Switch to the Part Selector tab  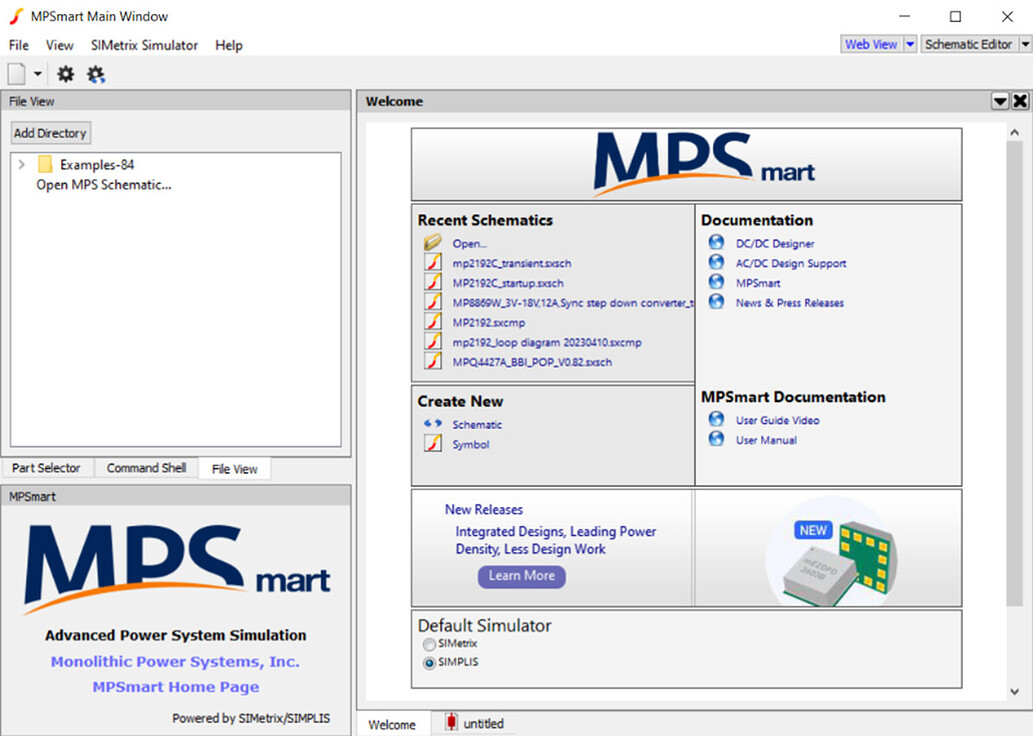click(46, 468)
